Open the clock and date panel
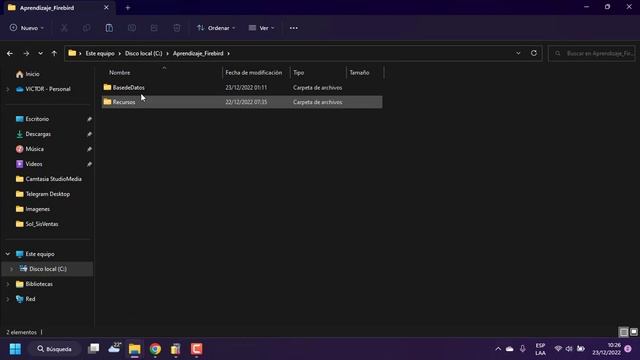The width and height of the screenshot is (640, 360). (x=607, y=349)
